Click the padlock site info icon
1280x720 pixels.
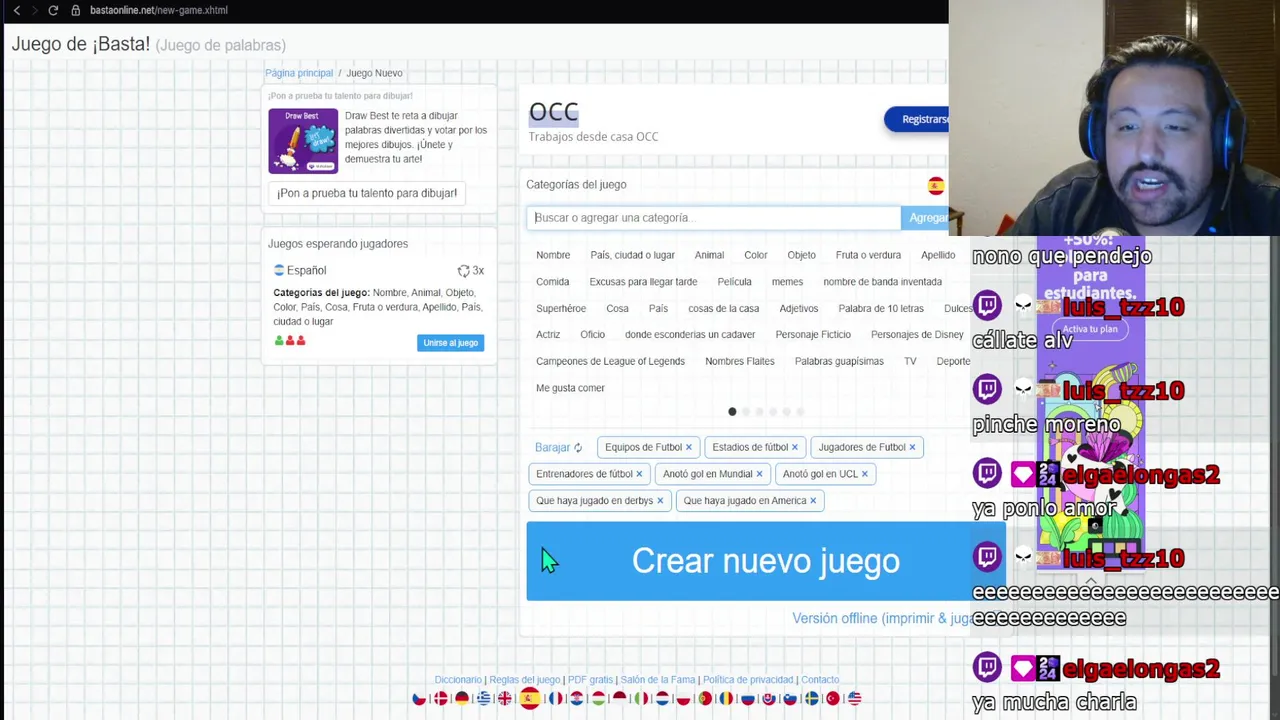75,10
